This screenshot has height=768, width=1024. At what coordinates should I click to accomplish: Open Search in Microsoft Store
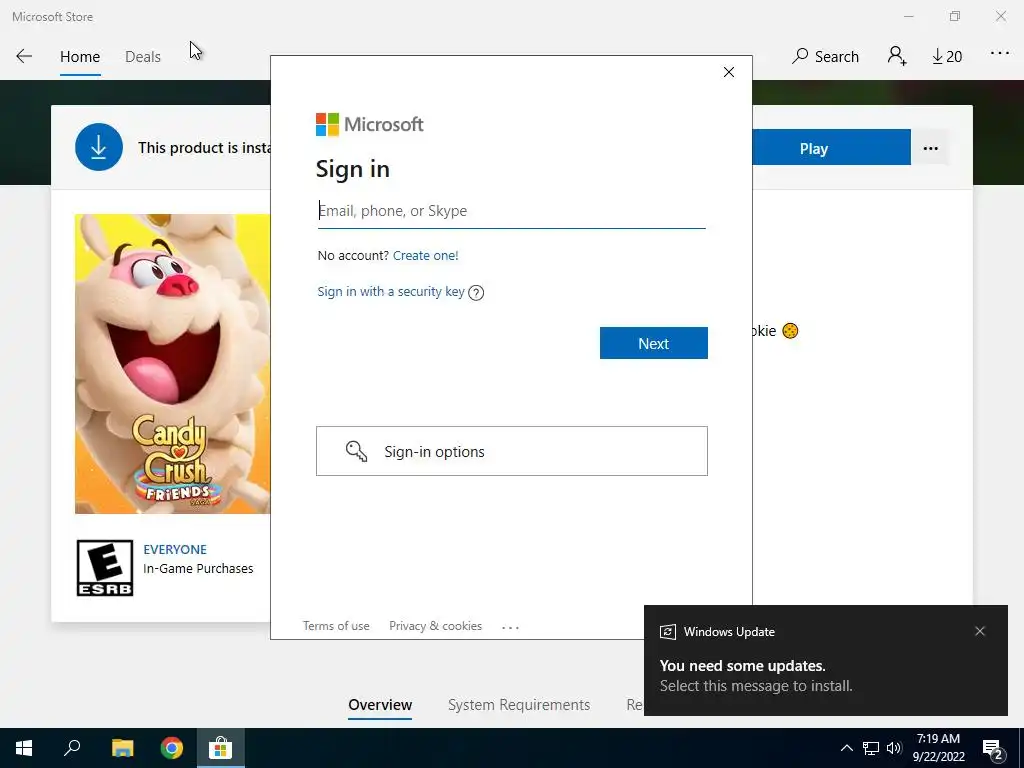[825, 56]
